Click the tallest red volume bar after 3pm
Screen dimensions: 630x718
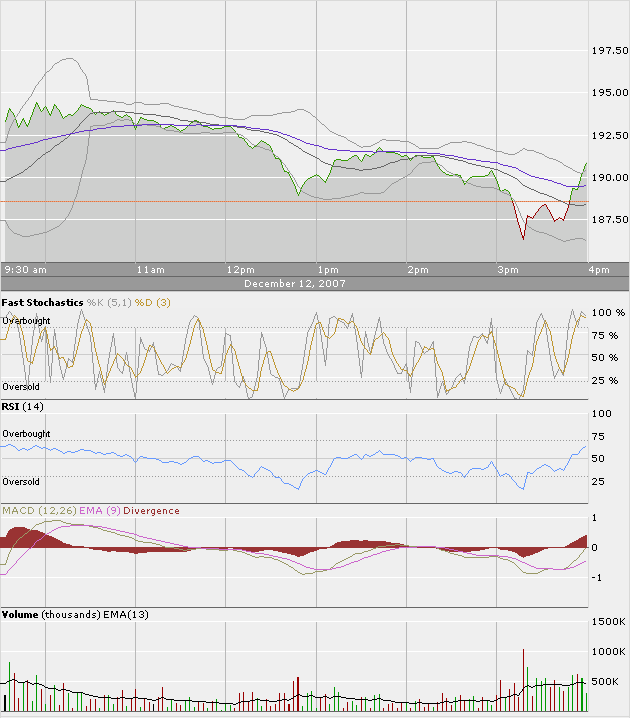tap(523, 680)
